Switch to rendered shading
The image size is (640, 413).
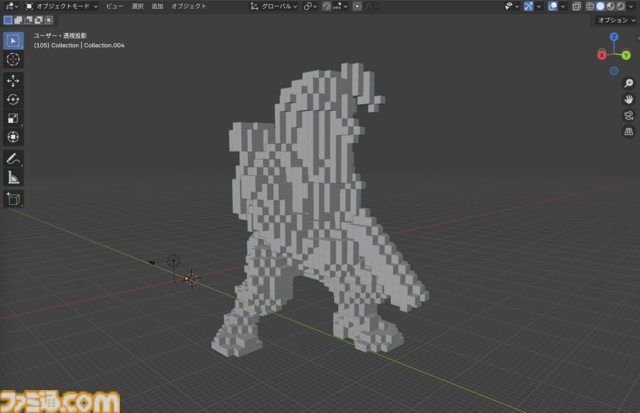tap(620, 6)
